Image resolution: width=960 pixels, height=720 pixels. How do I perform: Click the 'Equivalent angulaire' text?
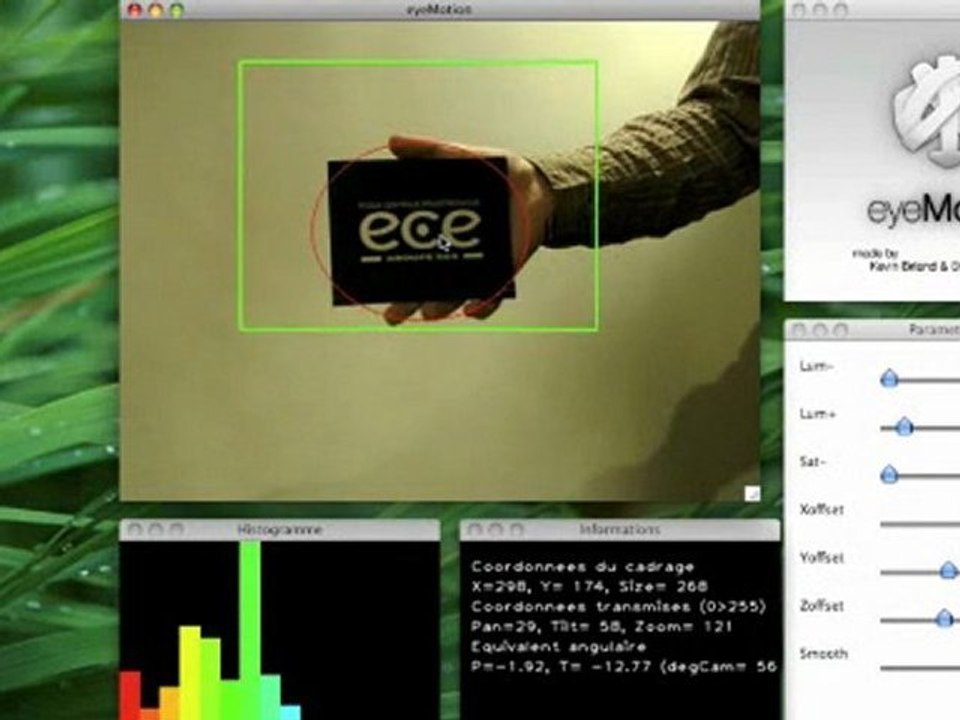point(558,647)
